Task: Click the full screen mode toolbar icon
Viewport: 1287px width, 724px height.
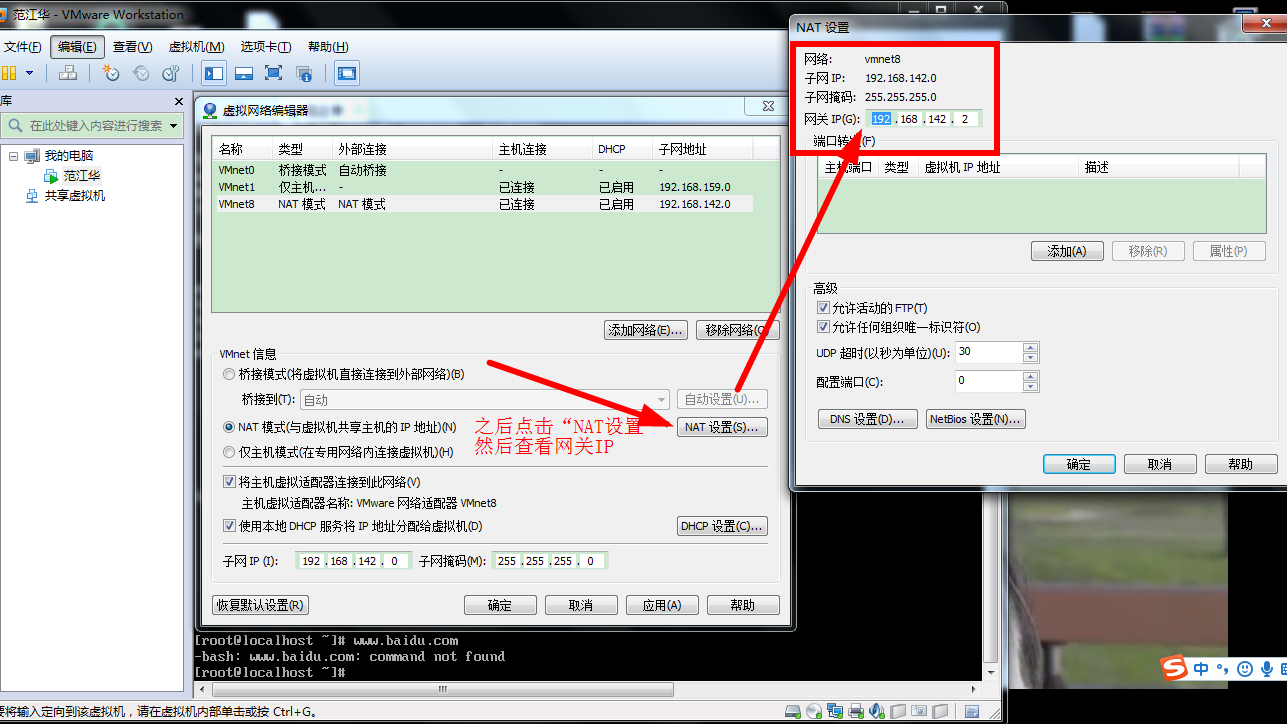Action: [273, 73]
